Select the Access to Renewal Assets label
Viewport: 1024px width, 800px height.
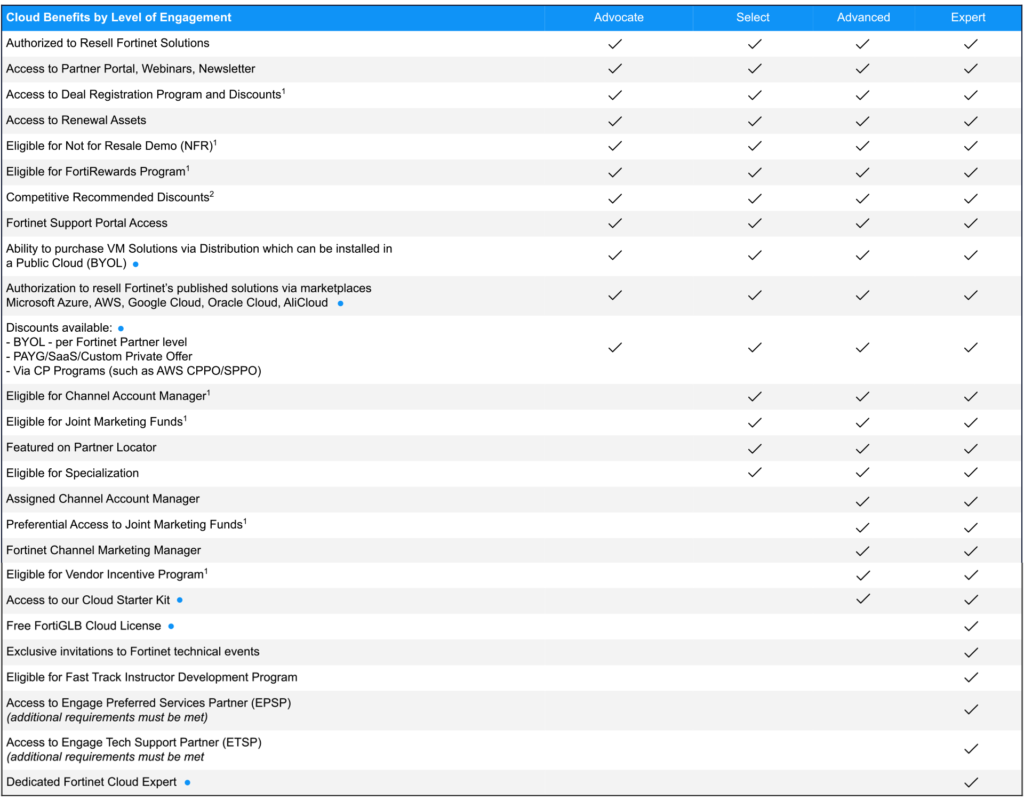pos(76,120)
